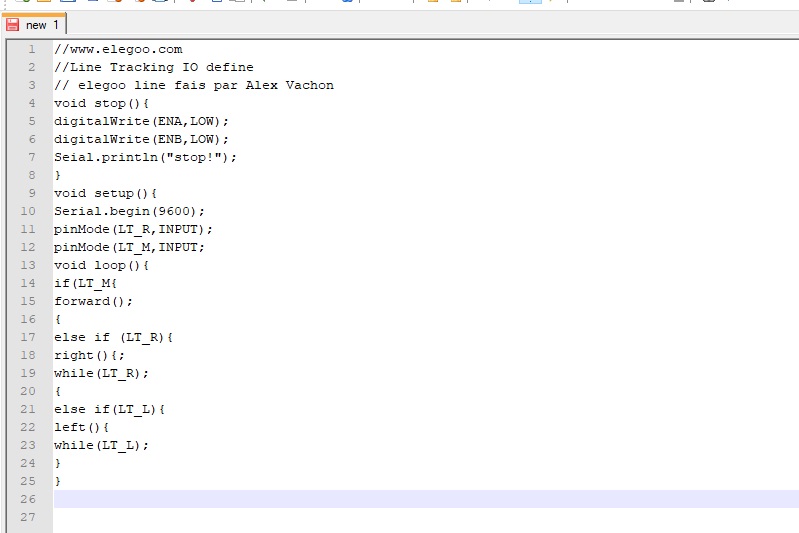Click line number 27 in the margin

pyautogui.click(x=28, y=517)
